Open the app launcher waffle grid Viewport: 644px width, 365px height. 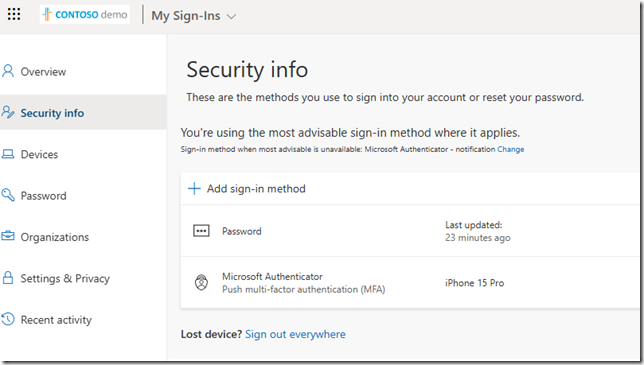click(14, 14)
